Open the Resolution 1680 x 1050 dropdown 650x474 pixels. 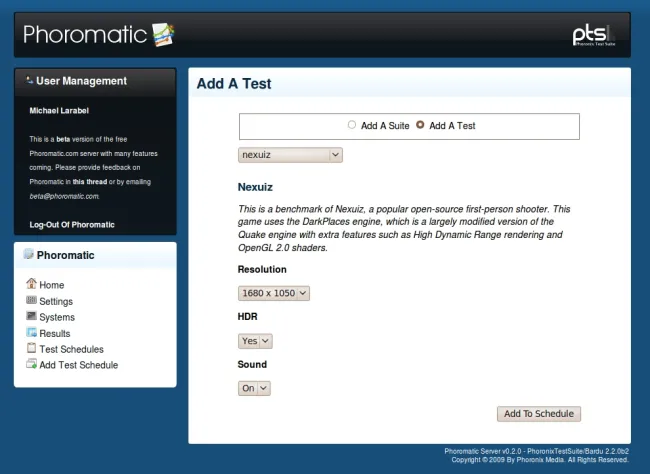pos(274,293)
